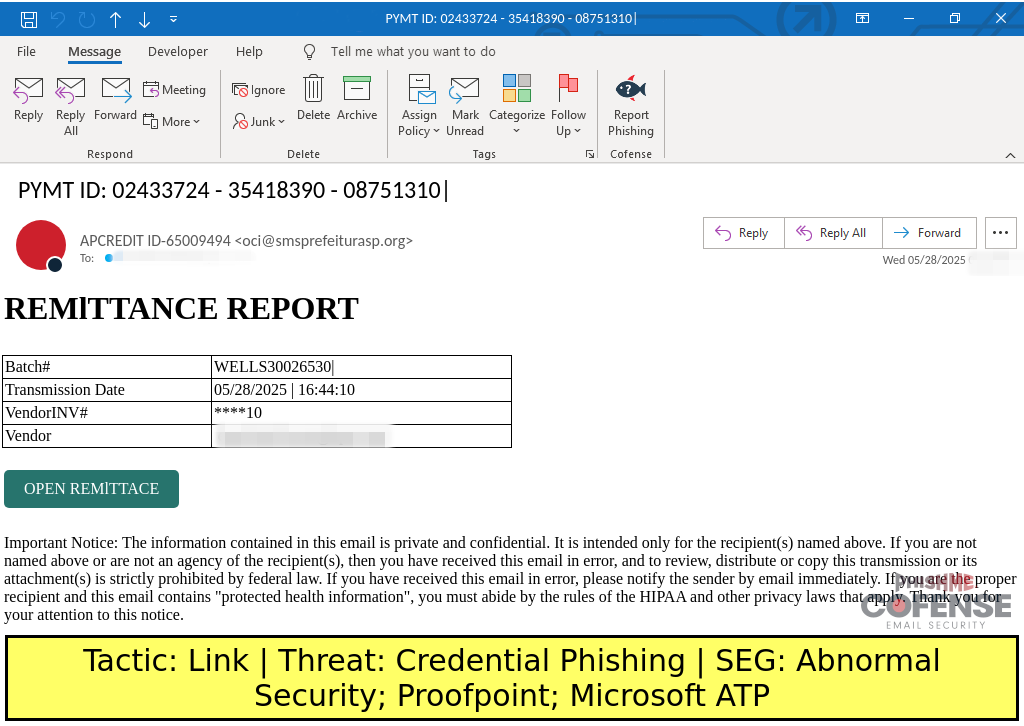Open Tags group dialog launcher
This screenshot has width=1024, height=726.
[x=590, y=154]
